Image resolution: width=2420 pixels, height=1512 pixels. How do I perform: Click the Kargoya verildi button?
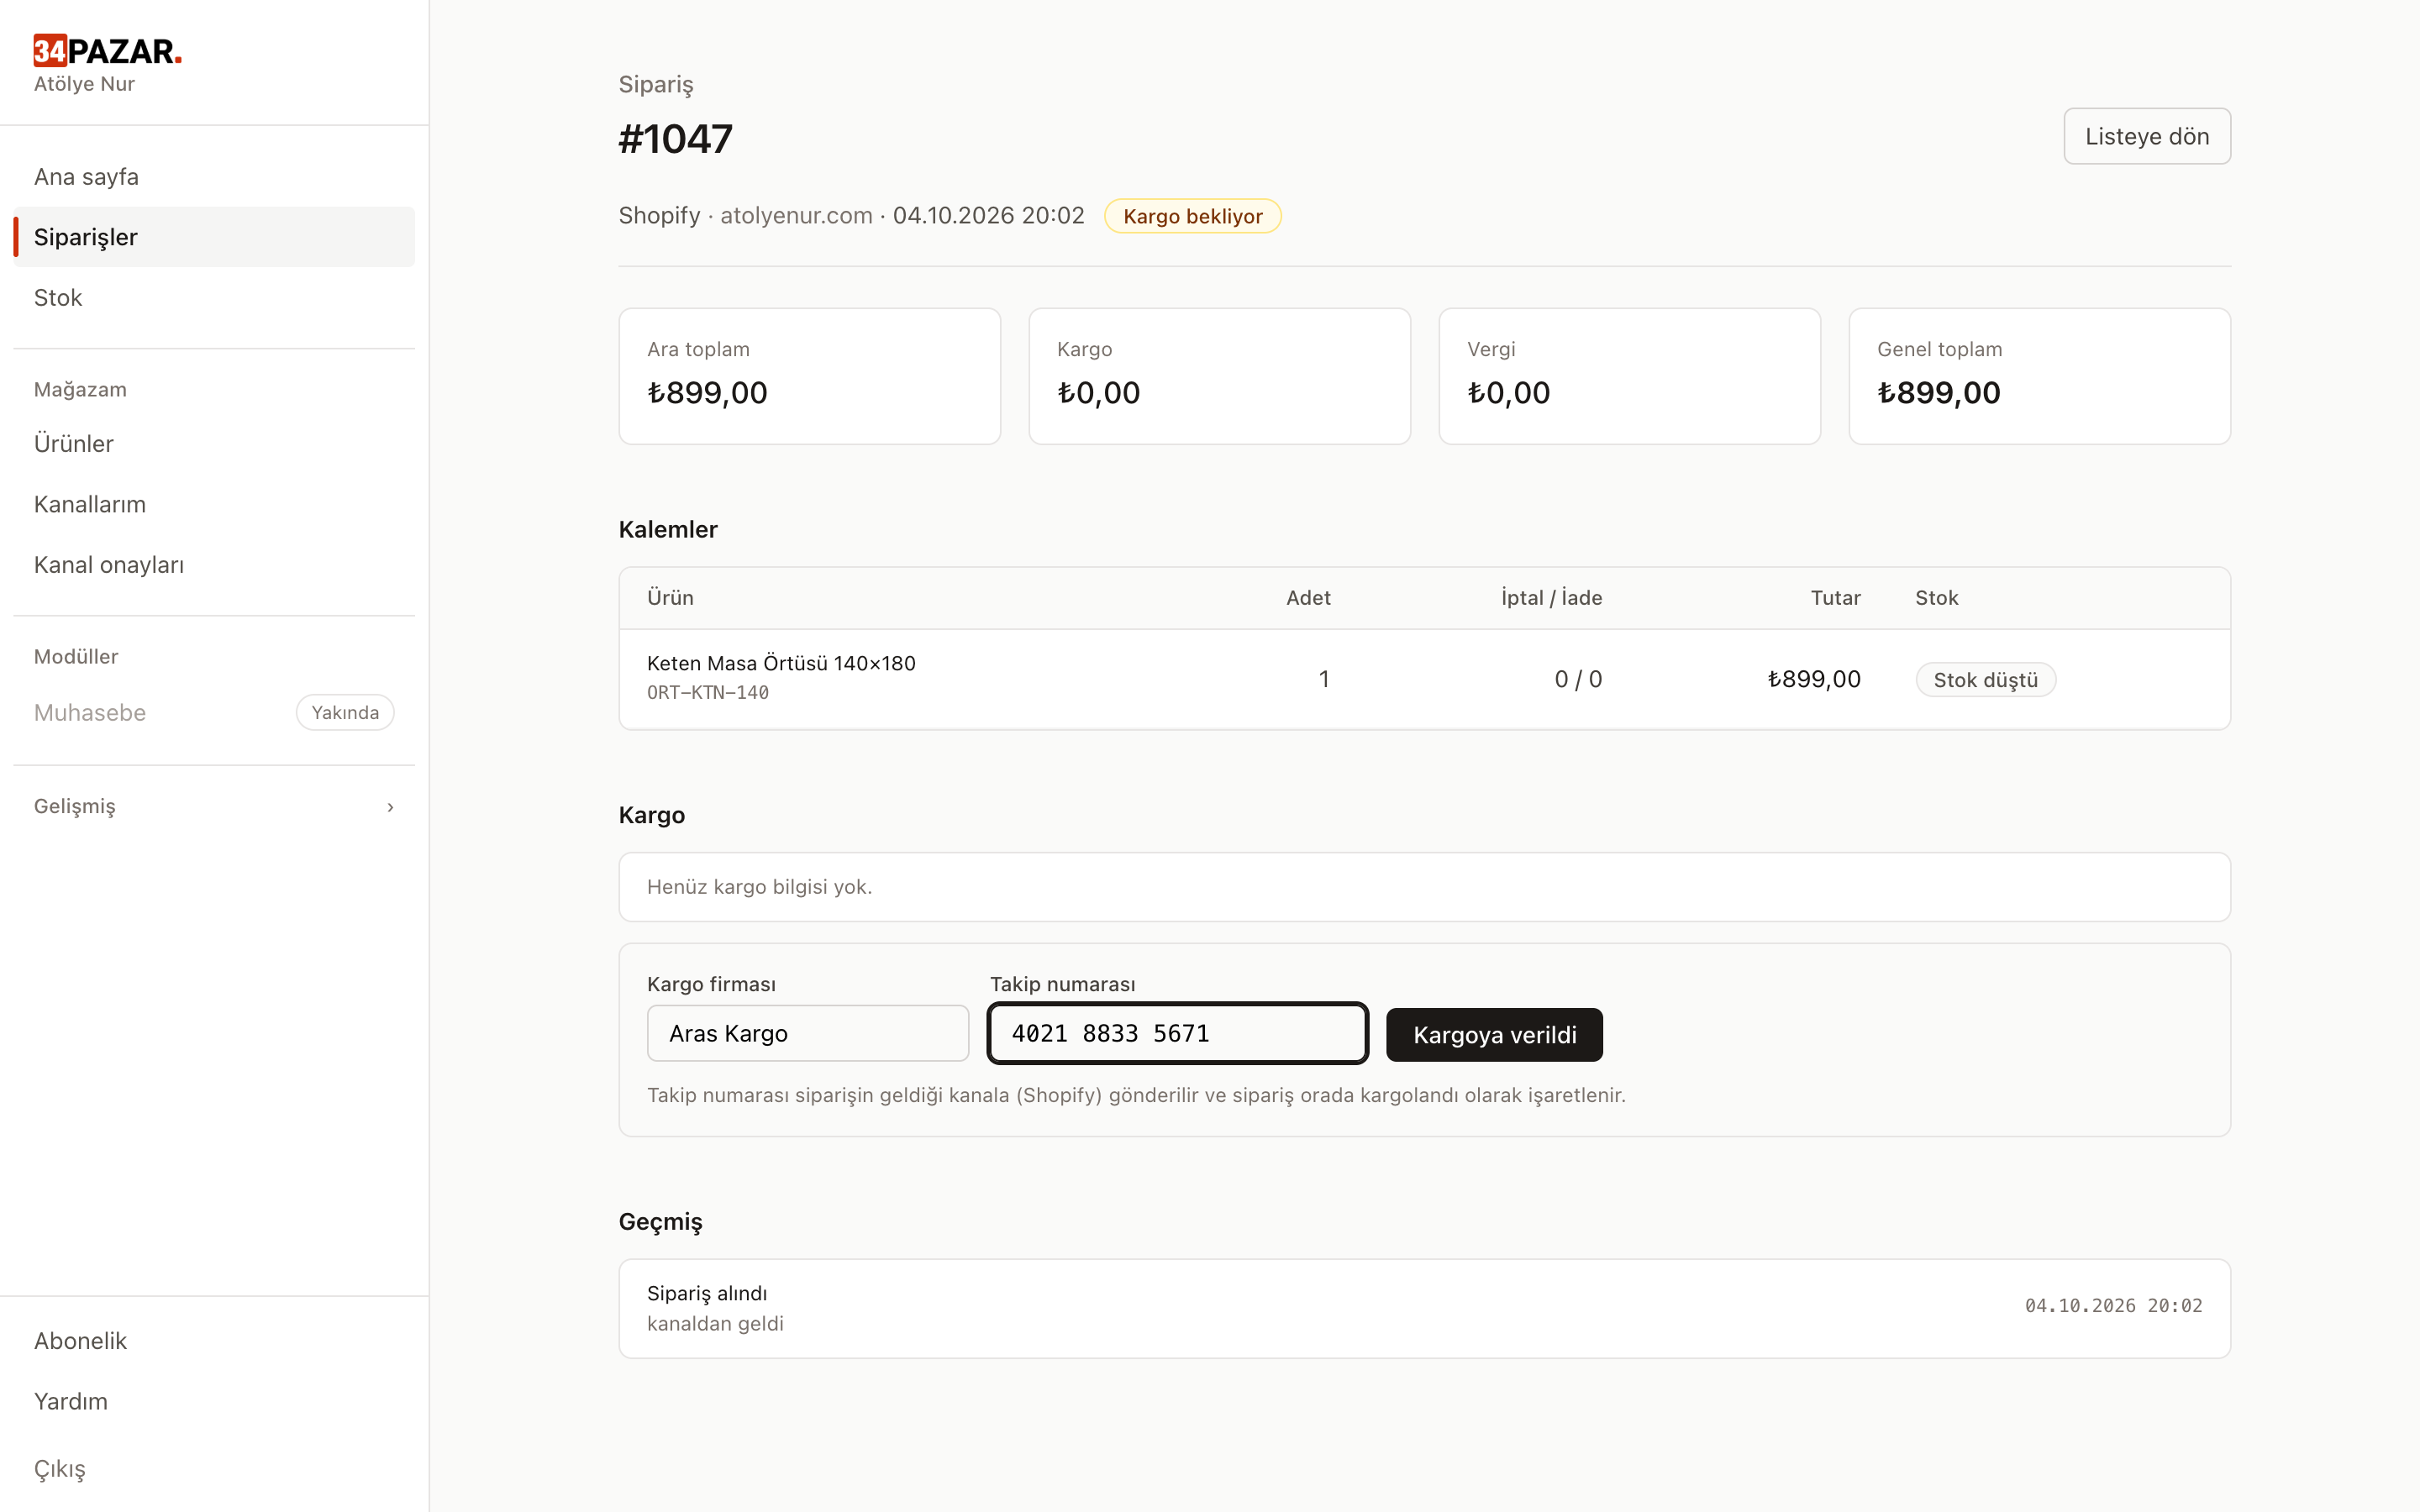pos(1494,1035)
